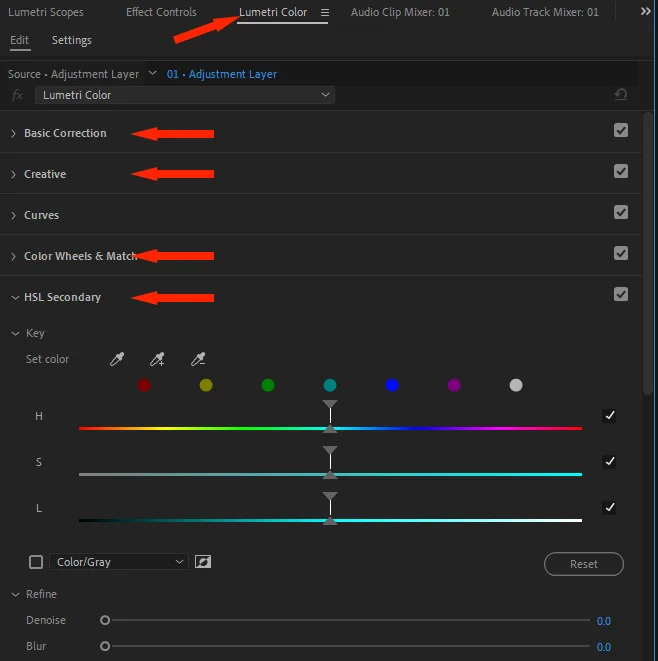Image resolution: width=658 pixels, height=661 pixels.
Task: Click the S saturation range top handle
Action: [x=330, y=450]
